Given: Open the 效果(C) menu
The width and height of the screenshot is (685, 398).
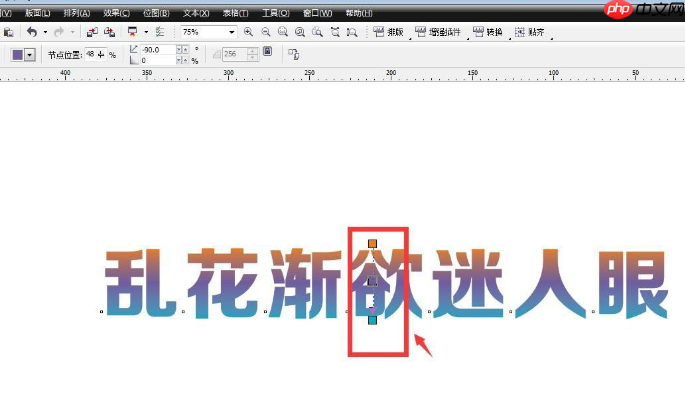Looking at the screenshot, I should pos(117,13).
